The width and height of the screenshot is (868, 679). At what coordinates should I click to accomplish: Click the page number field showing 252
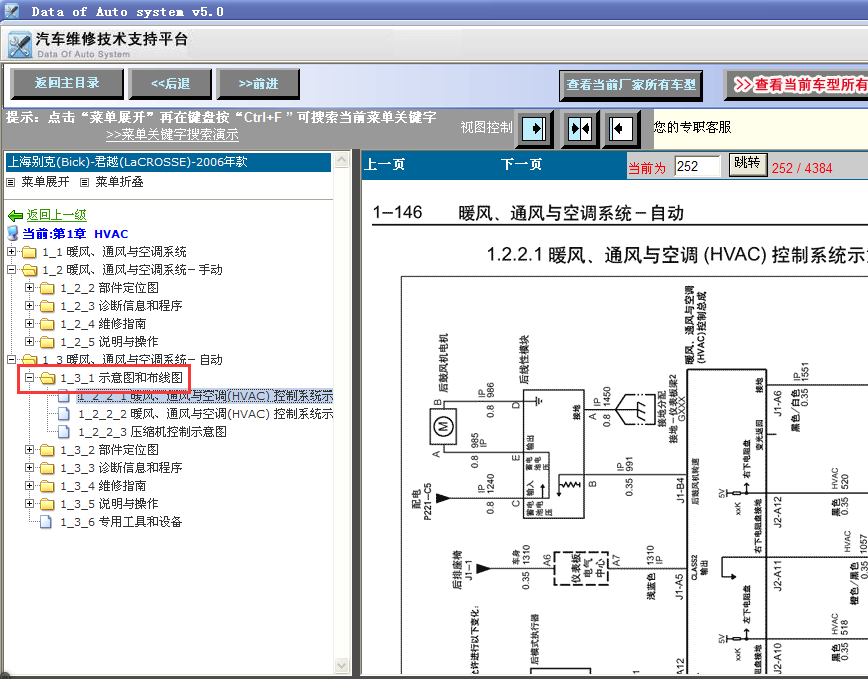[x=698, y=166]
